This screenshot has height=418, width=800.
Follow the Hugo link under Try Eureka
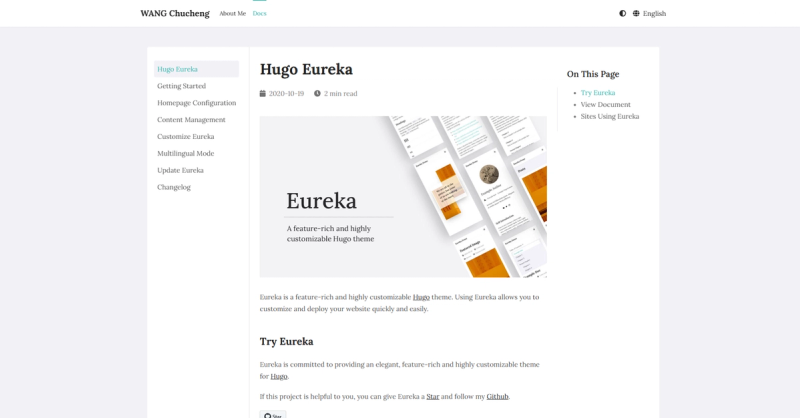[279, 376]
